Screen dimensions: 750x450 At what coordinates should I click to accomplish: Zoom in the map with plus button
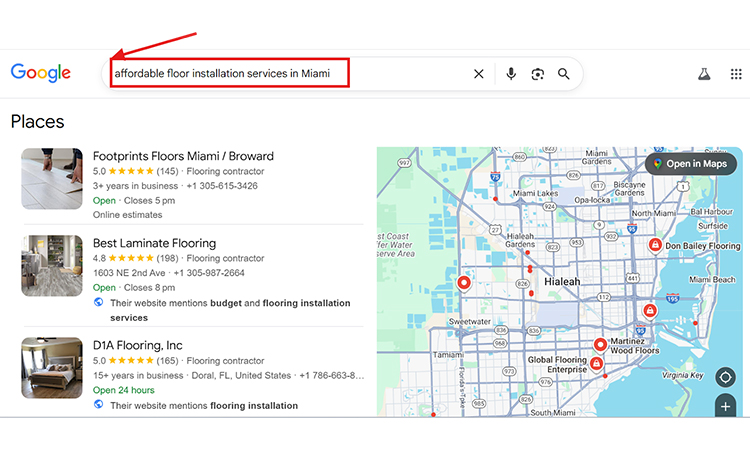click(x=725, y=406)
